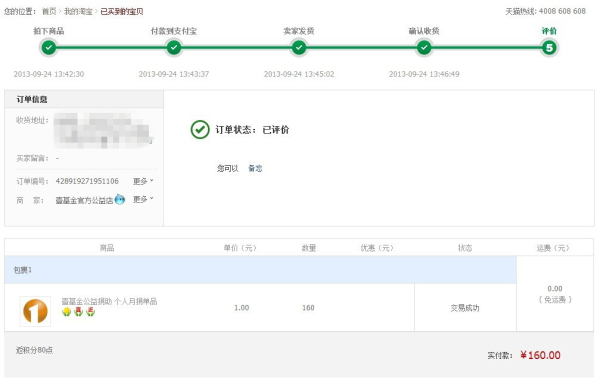Click the 备忘 link
The image size is (600, 381).
pyautogui.click(x=255, y=168)
